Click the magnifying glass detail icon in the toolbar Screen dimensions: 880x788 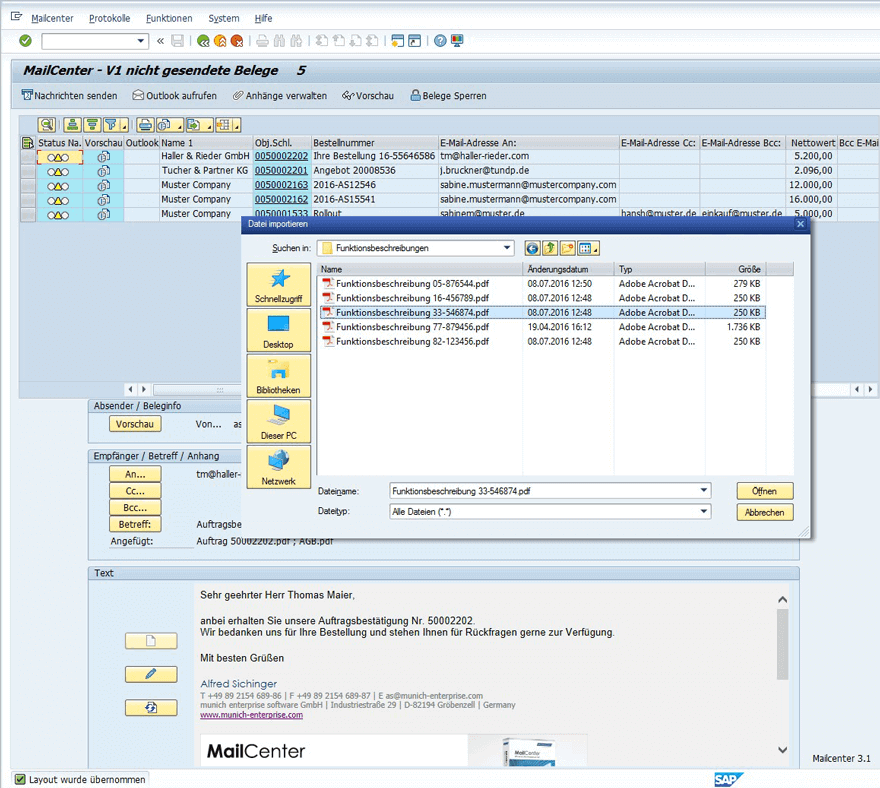[x=46, y=124]
